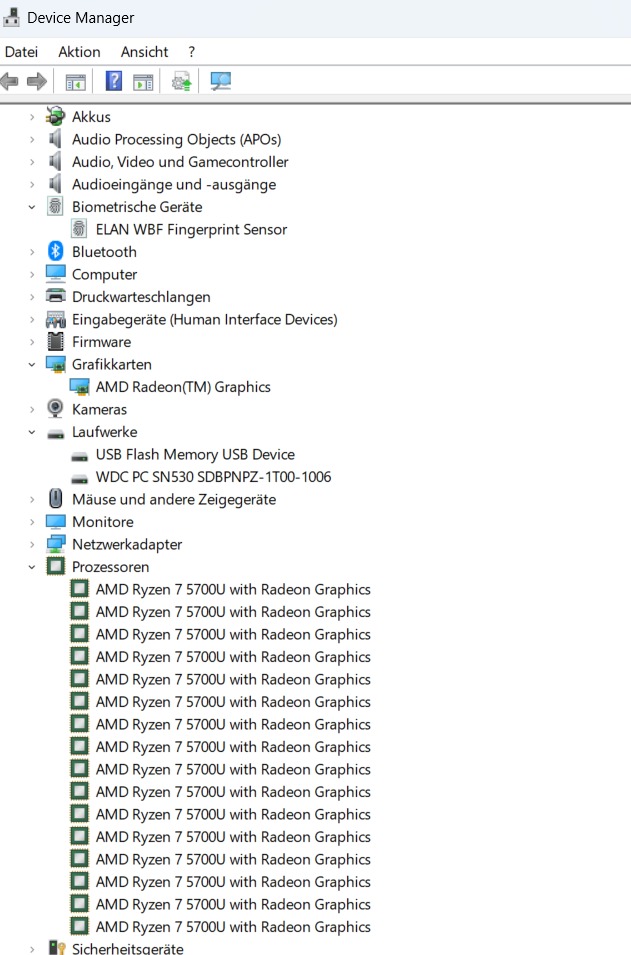This screenshot has height=955, width=631.
Task: Collapse the Laufwerke category
Action: point(32,432)
